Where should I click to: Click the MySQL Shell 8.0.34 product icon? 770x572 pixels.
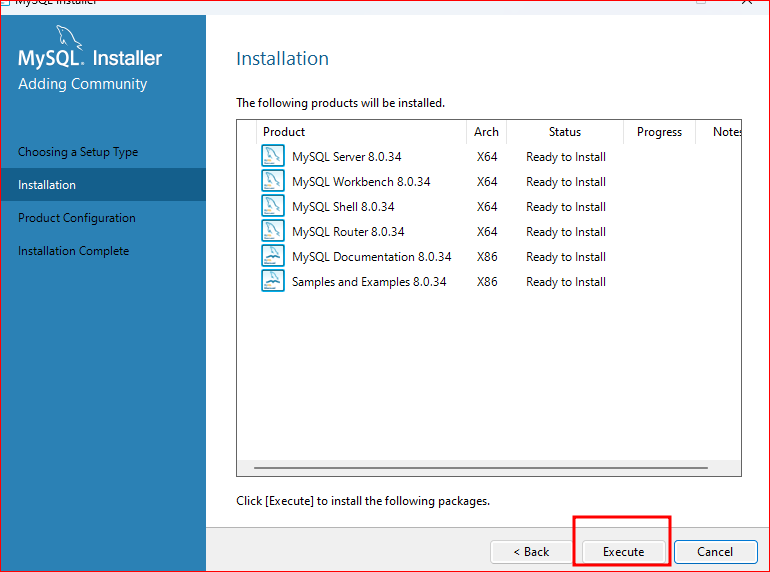click(x=273, y=206)
